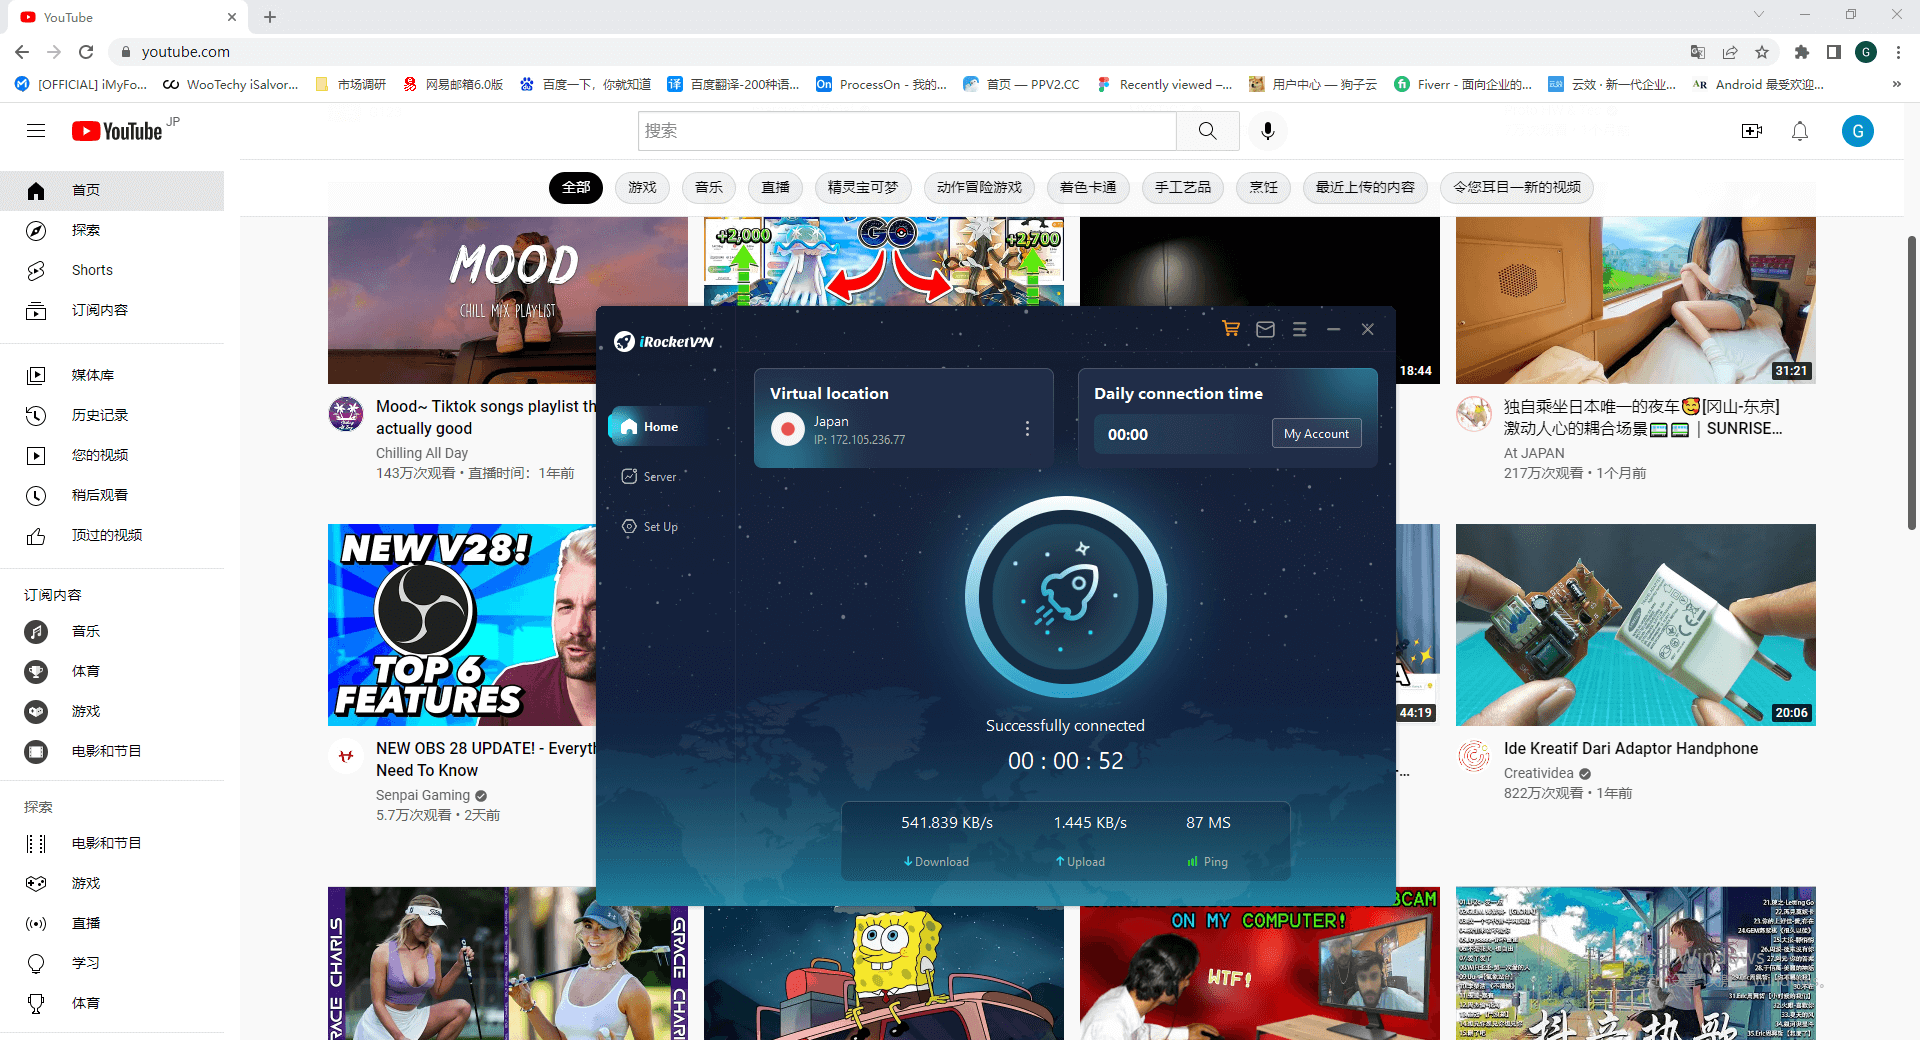Open Shorts in the YouTube sidebar
The height and width of the screenshot is (1040, 1920).
tap(112, 270)
